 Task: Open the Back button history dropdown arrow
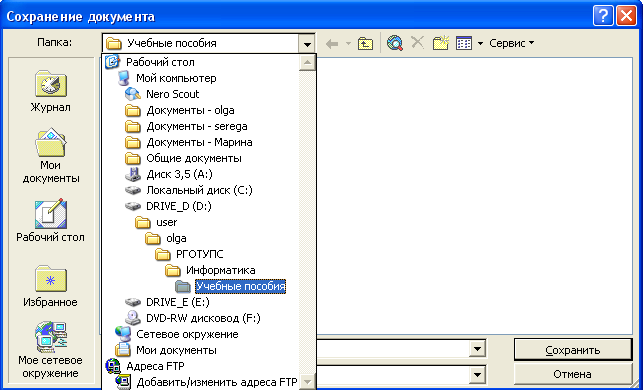click(348, 43)
